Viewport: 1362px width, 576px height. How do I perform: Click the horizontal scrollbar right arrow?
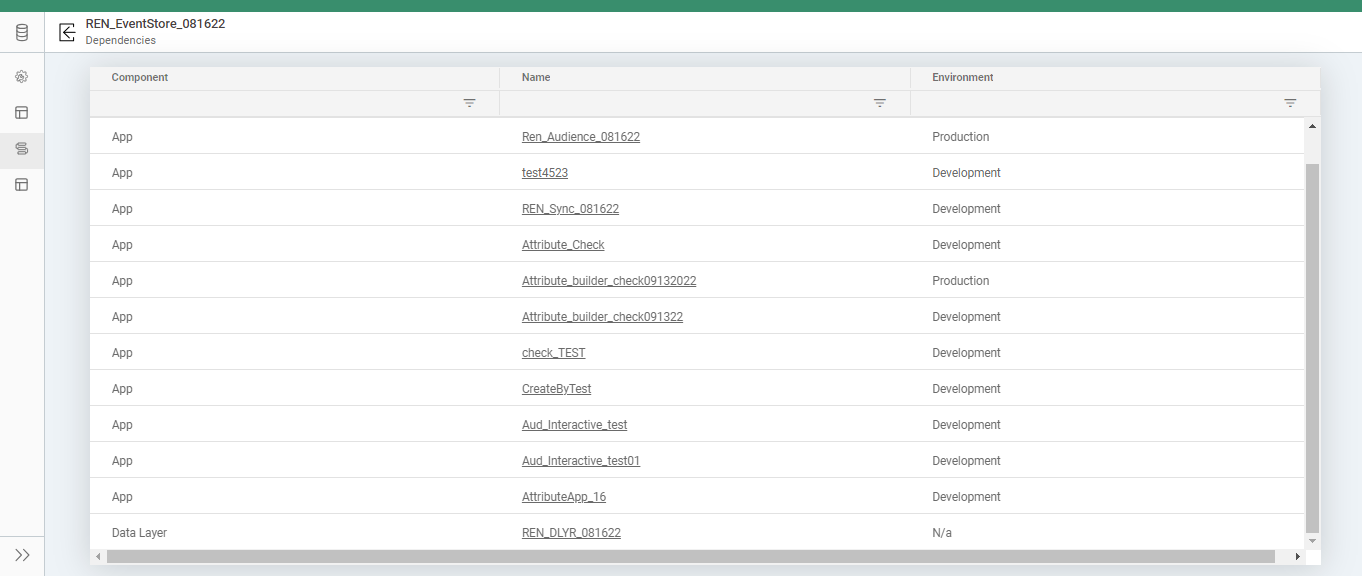click(x=1297, y=556)
